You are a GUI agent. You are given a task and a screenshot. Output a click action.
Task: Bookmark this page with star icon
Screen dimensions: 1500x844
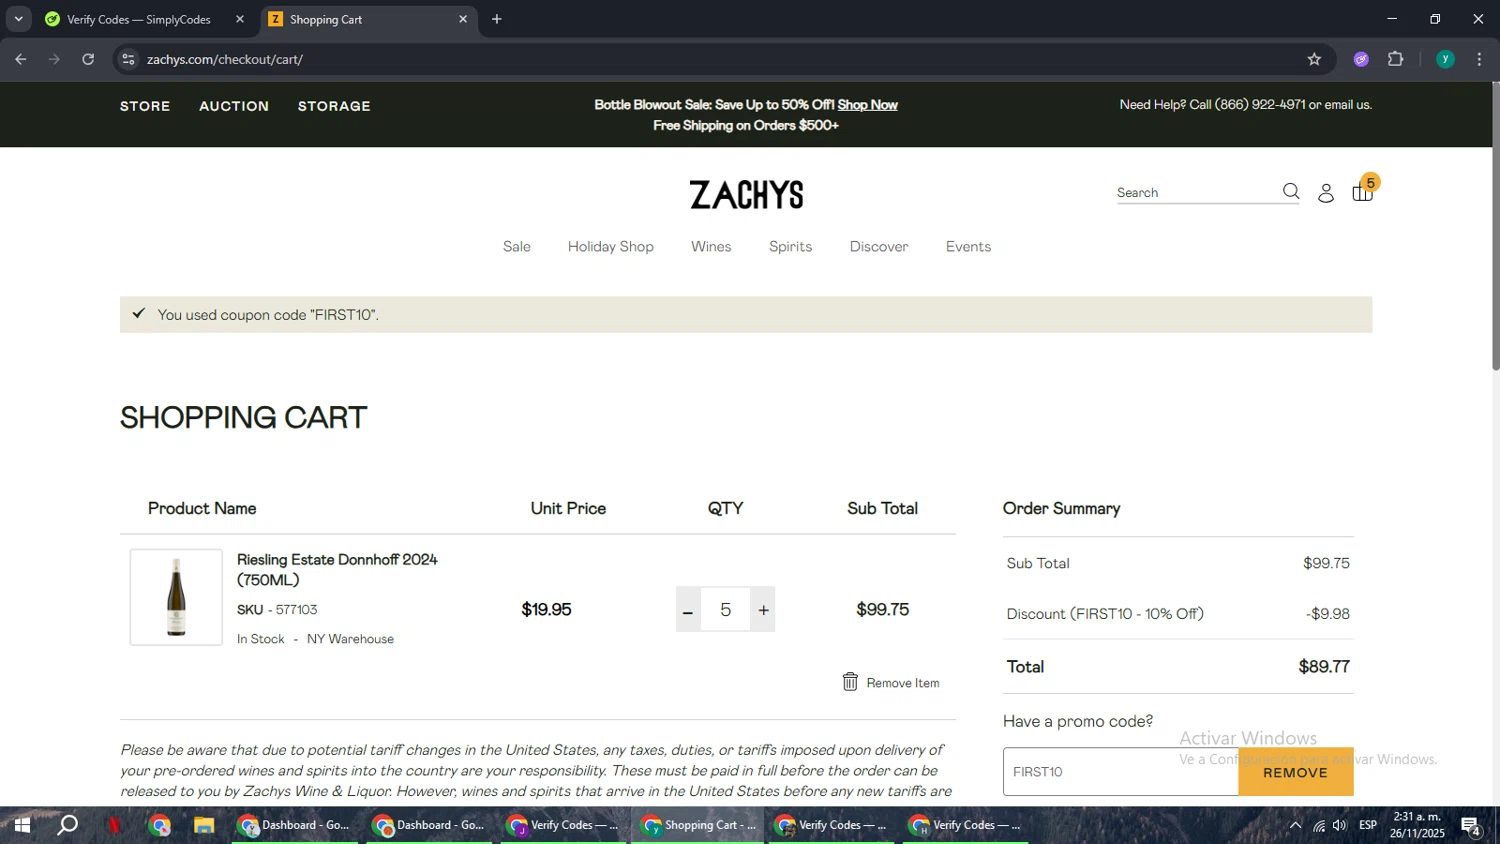(1314, 60)
